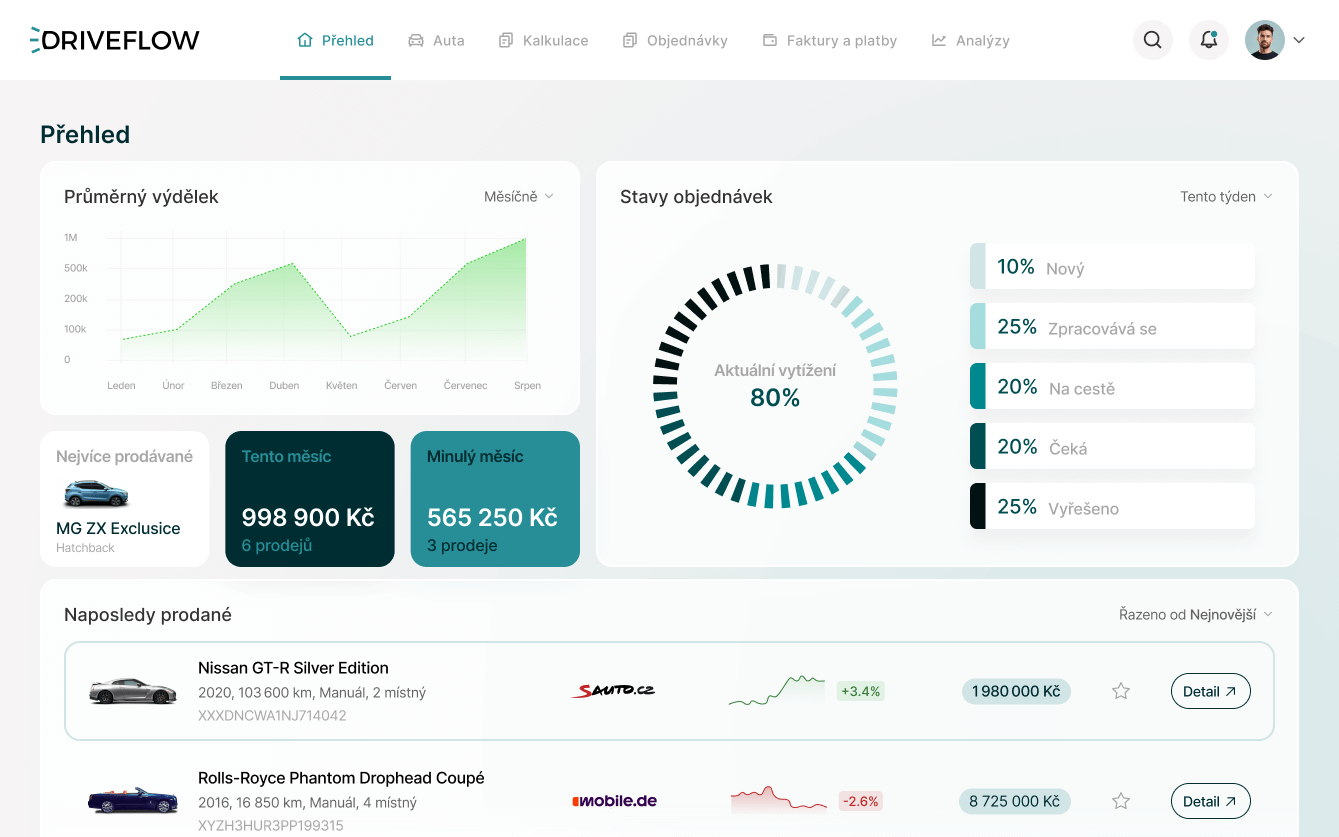The width and height of the screenshot is (1339, 837).
Task: Click the 80% utilization progress ring
Action: [773, 390]
